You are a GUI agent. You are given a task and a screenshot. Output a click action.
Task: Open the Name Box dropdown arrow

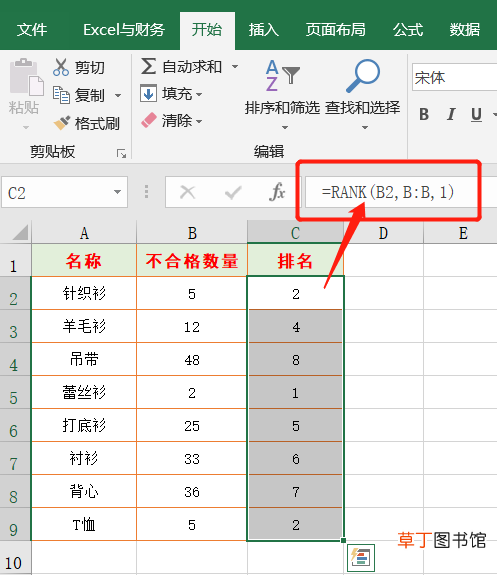click(117, 192)
